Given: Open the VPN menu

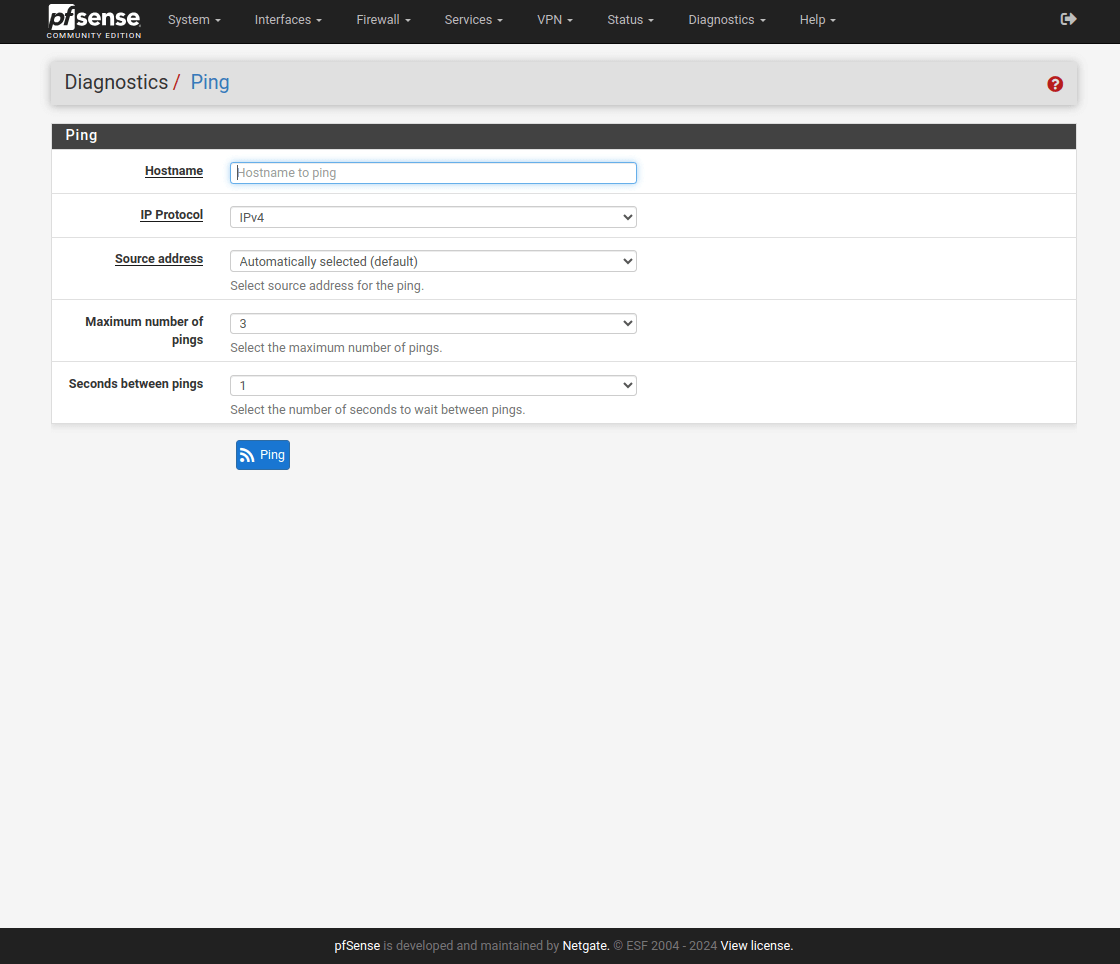Looking at the screenshot, I should click(555, 20).
